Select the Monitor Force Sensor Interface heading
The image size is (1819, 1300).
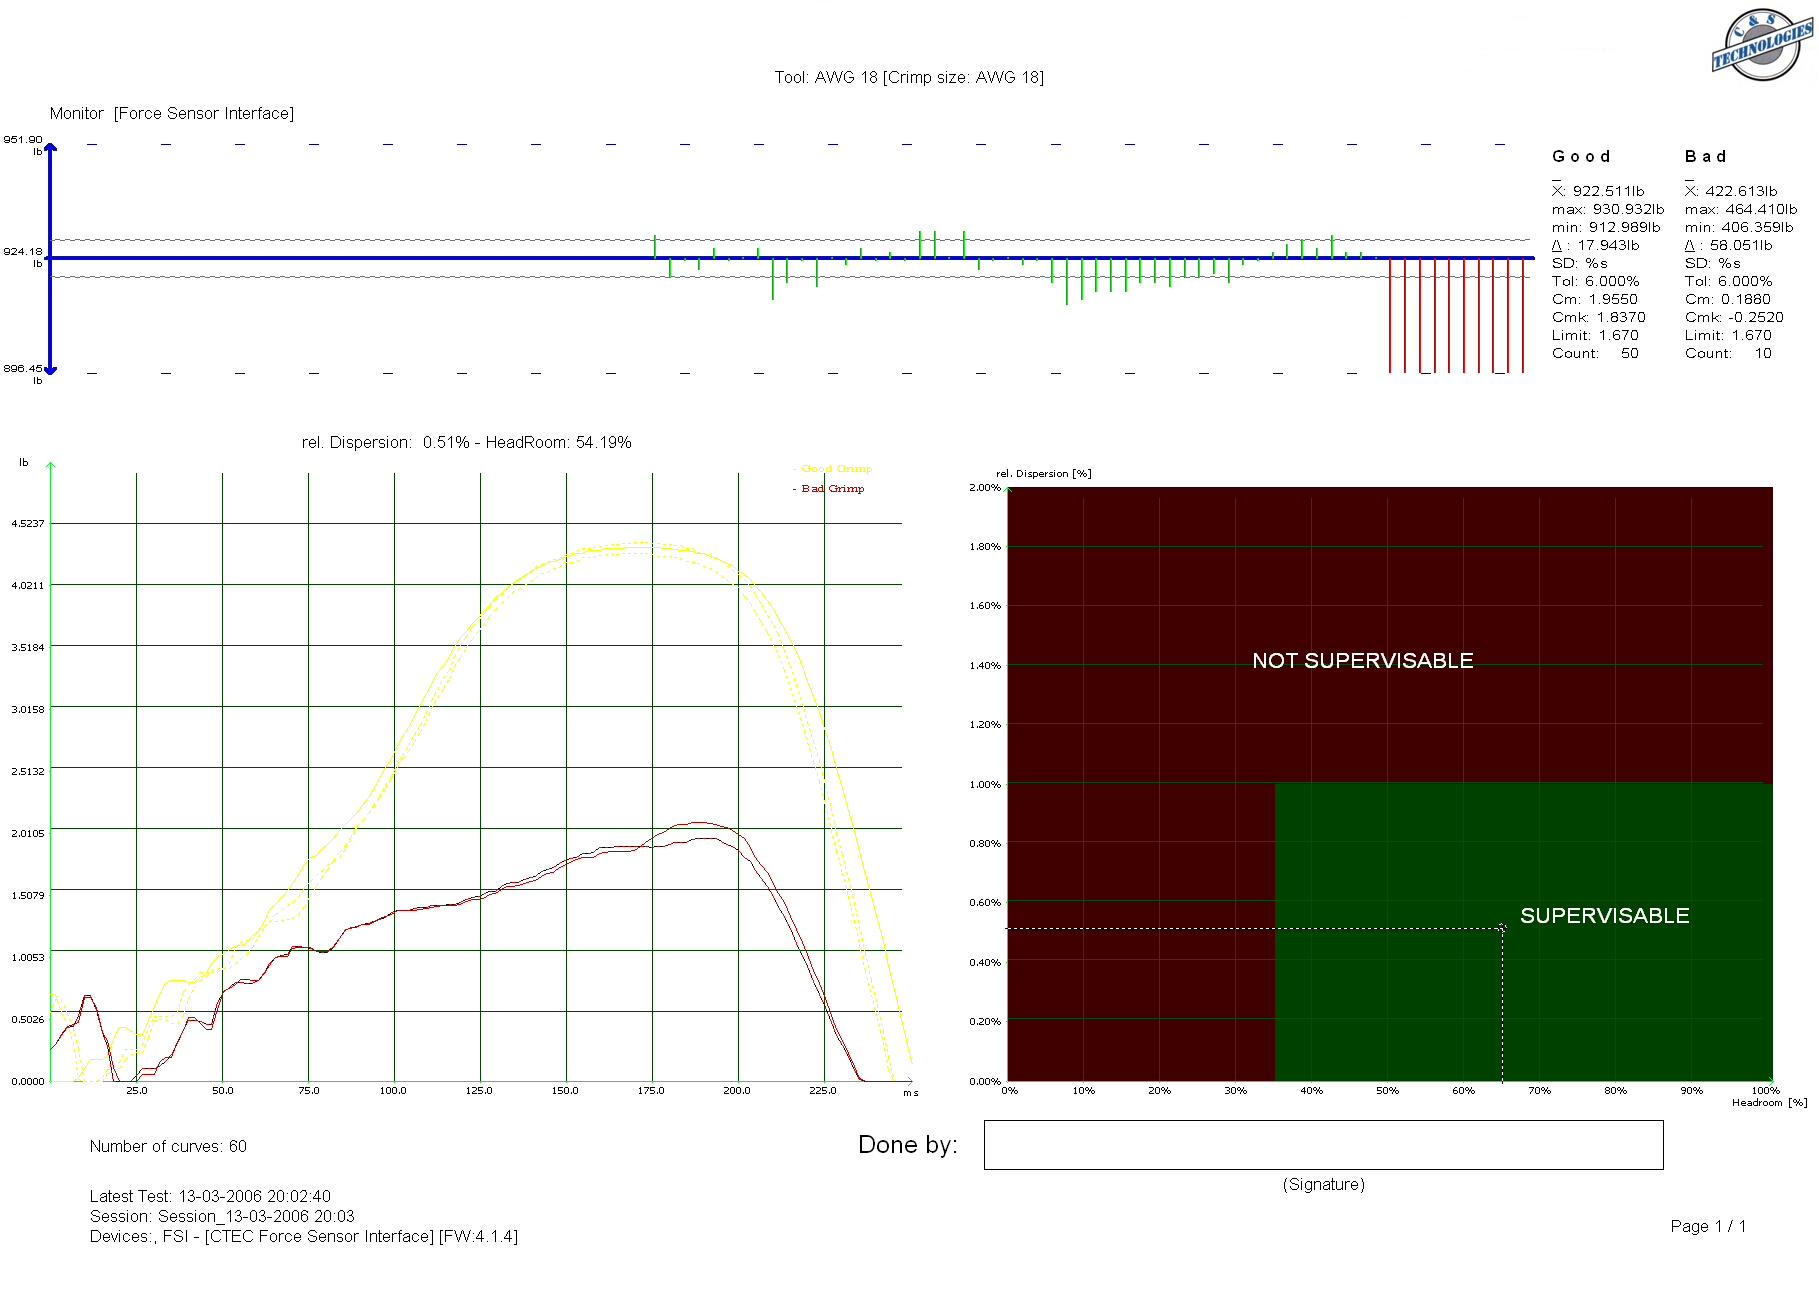(x=172, y=114)
